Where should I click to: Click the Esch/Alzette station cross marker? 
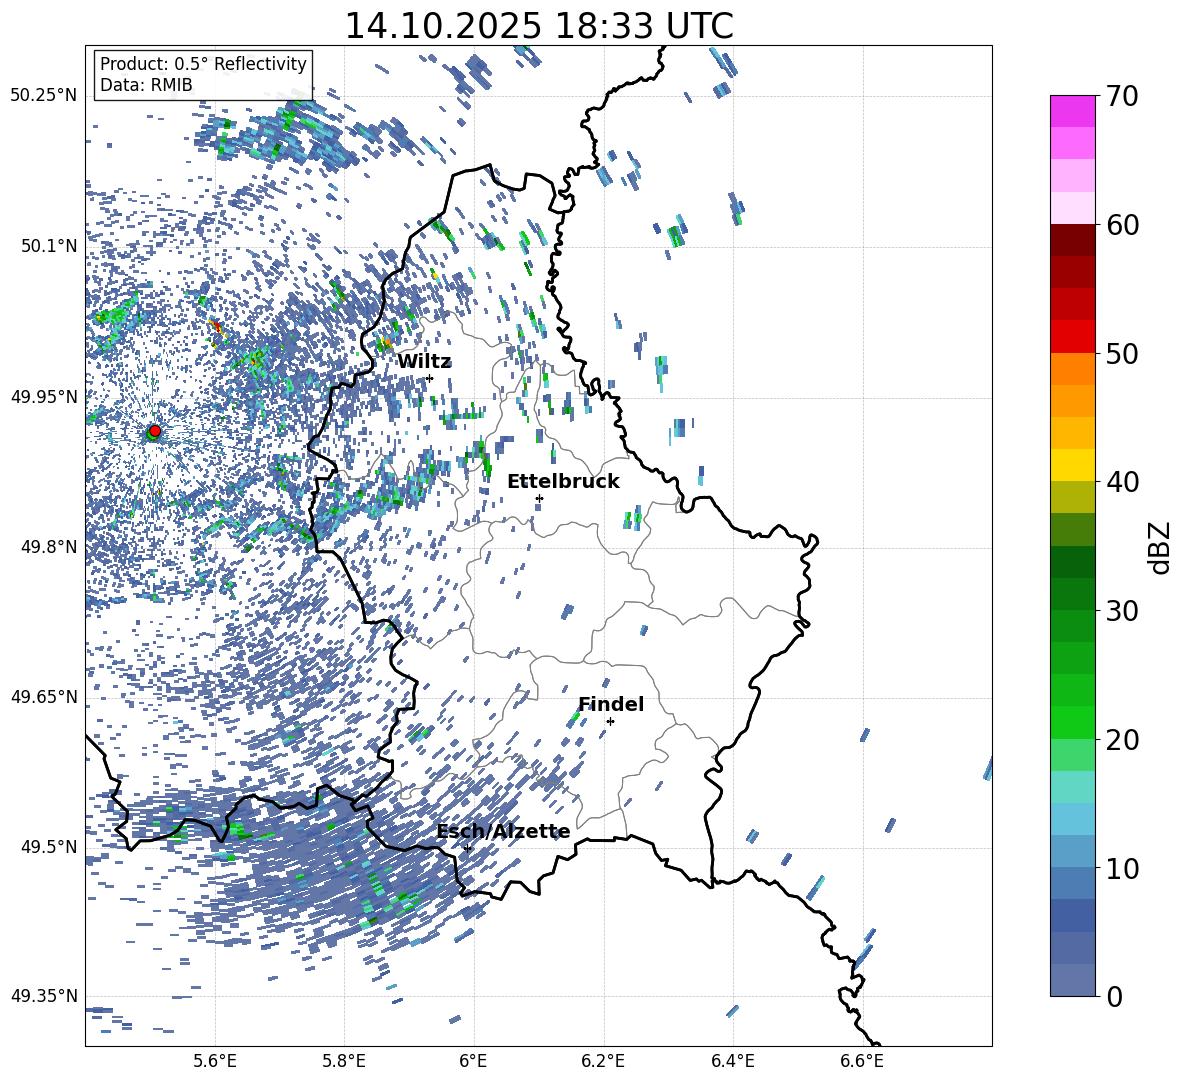467,848
